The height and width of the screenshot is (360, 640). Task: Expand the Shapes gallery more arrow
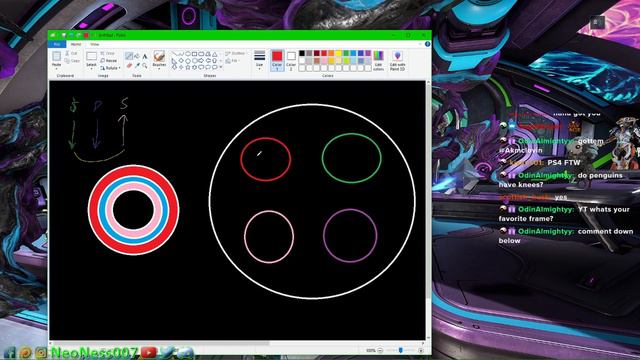point(221,67)
